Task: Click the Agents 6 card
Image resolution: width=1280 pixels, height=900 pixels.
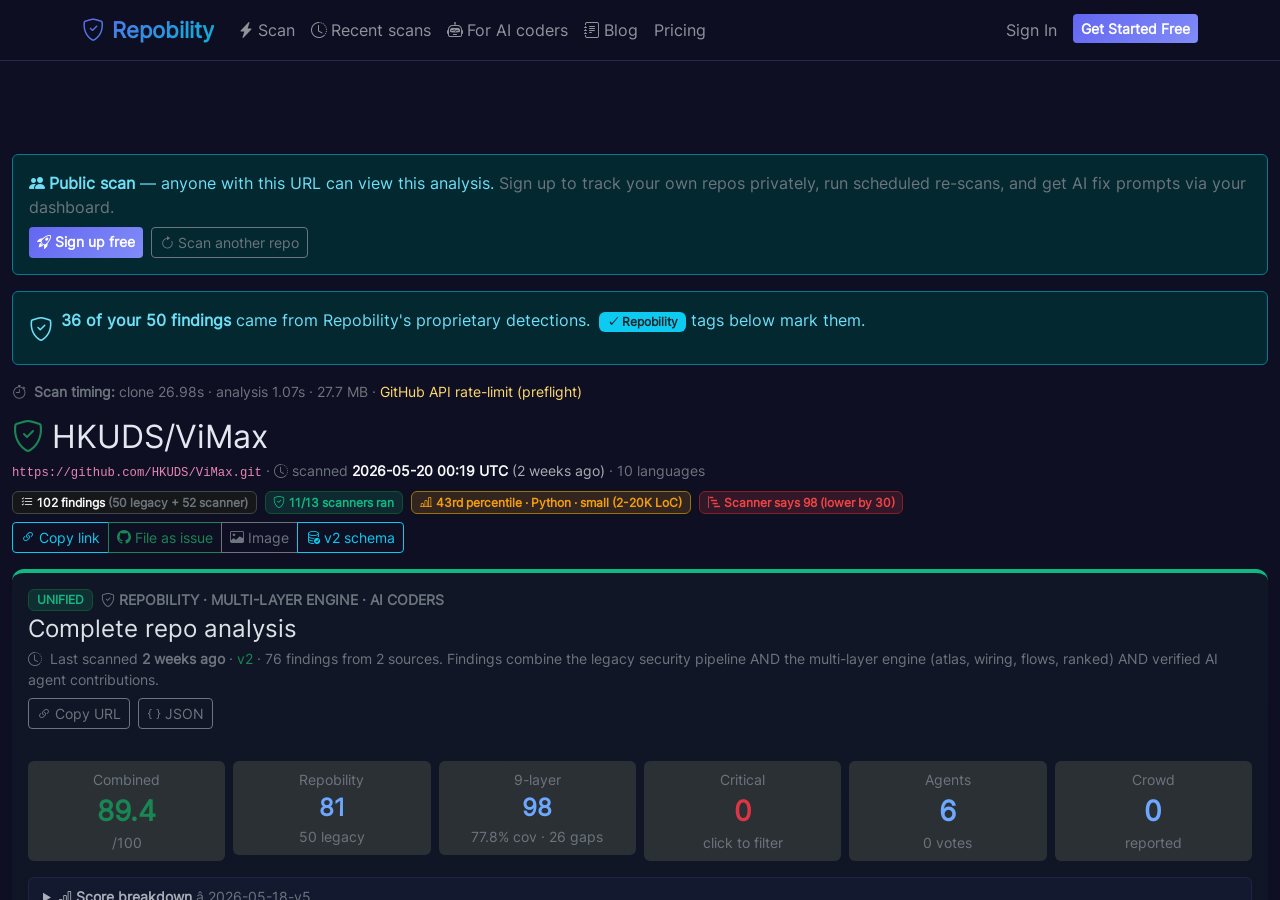Action: [x=948, y=811]
